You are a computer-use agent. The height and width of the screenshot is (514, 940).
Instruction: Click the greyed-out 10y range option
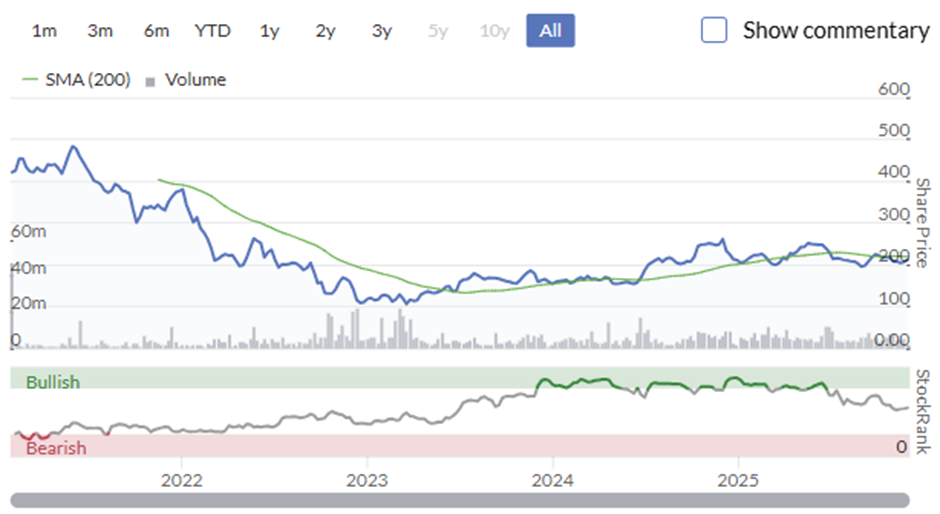pos(494,31)
